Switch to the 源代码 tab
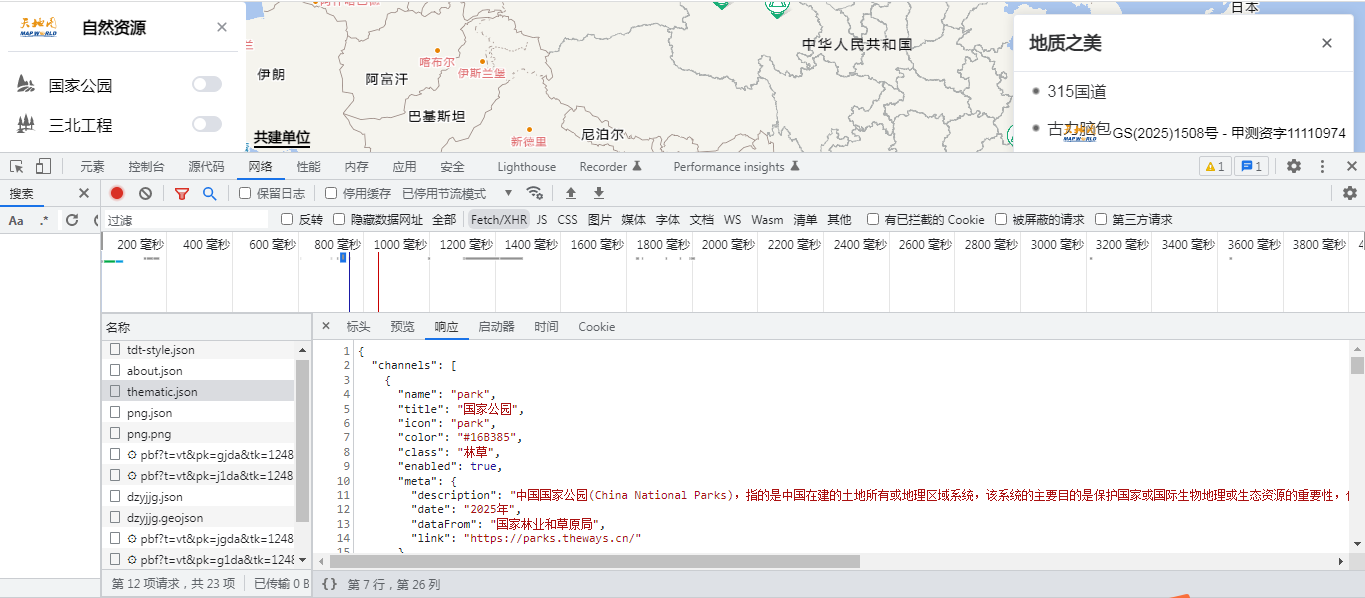Viewport: 1365px width, 598px height. point(206,166)
